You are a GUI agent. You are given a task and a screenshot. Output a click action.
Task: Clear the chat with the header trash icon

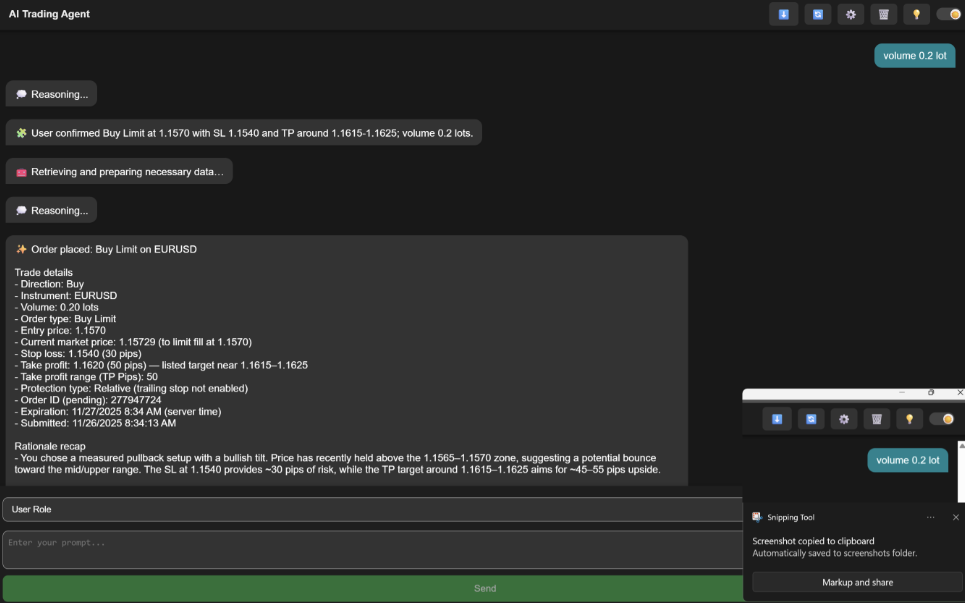883,14
